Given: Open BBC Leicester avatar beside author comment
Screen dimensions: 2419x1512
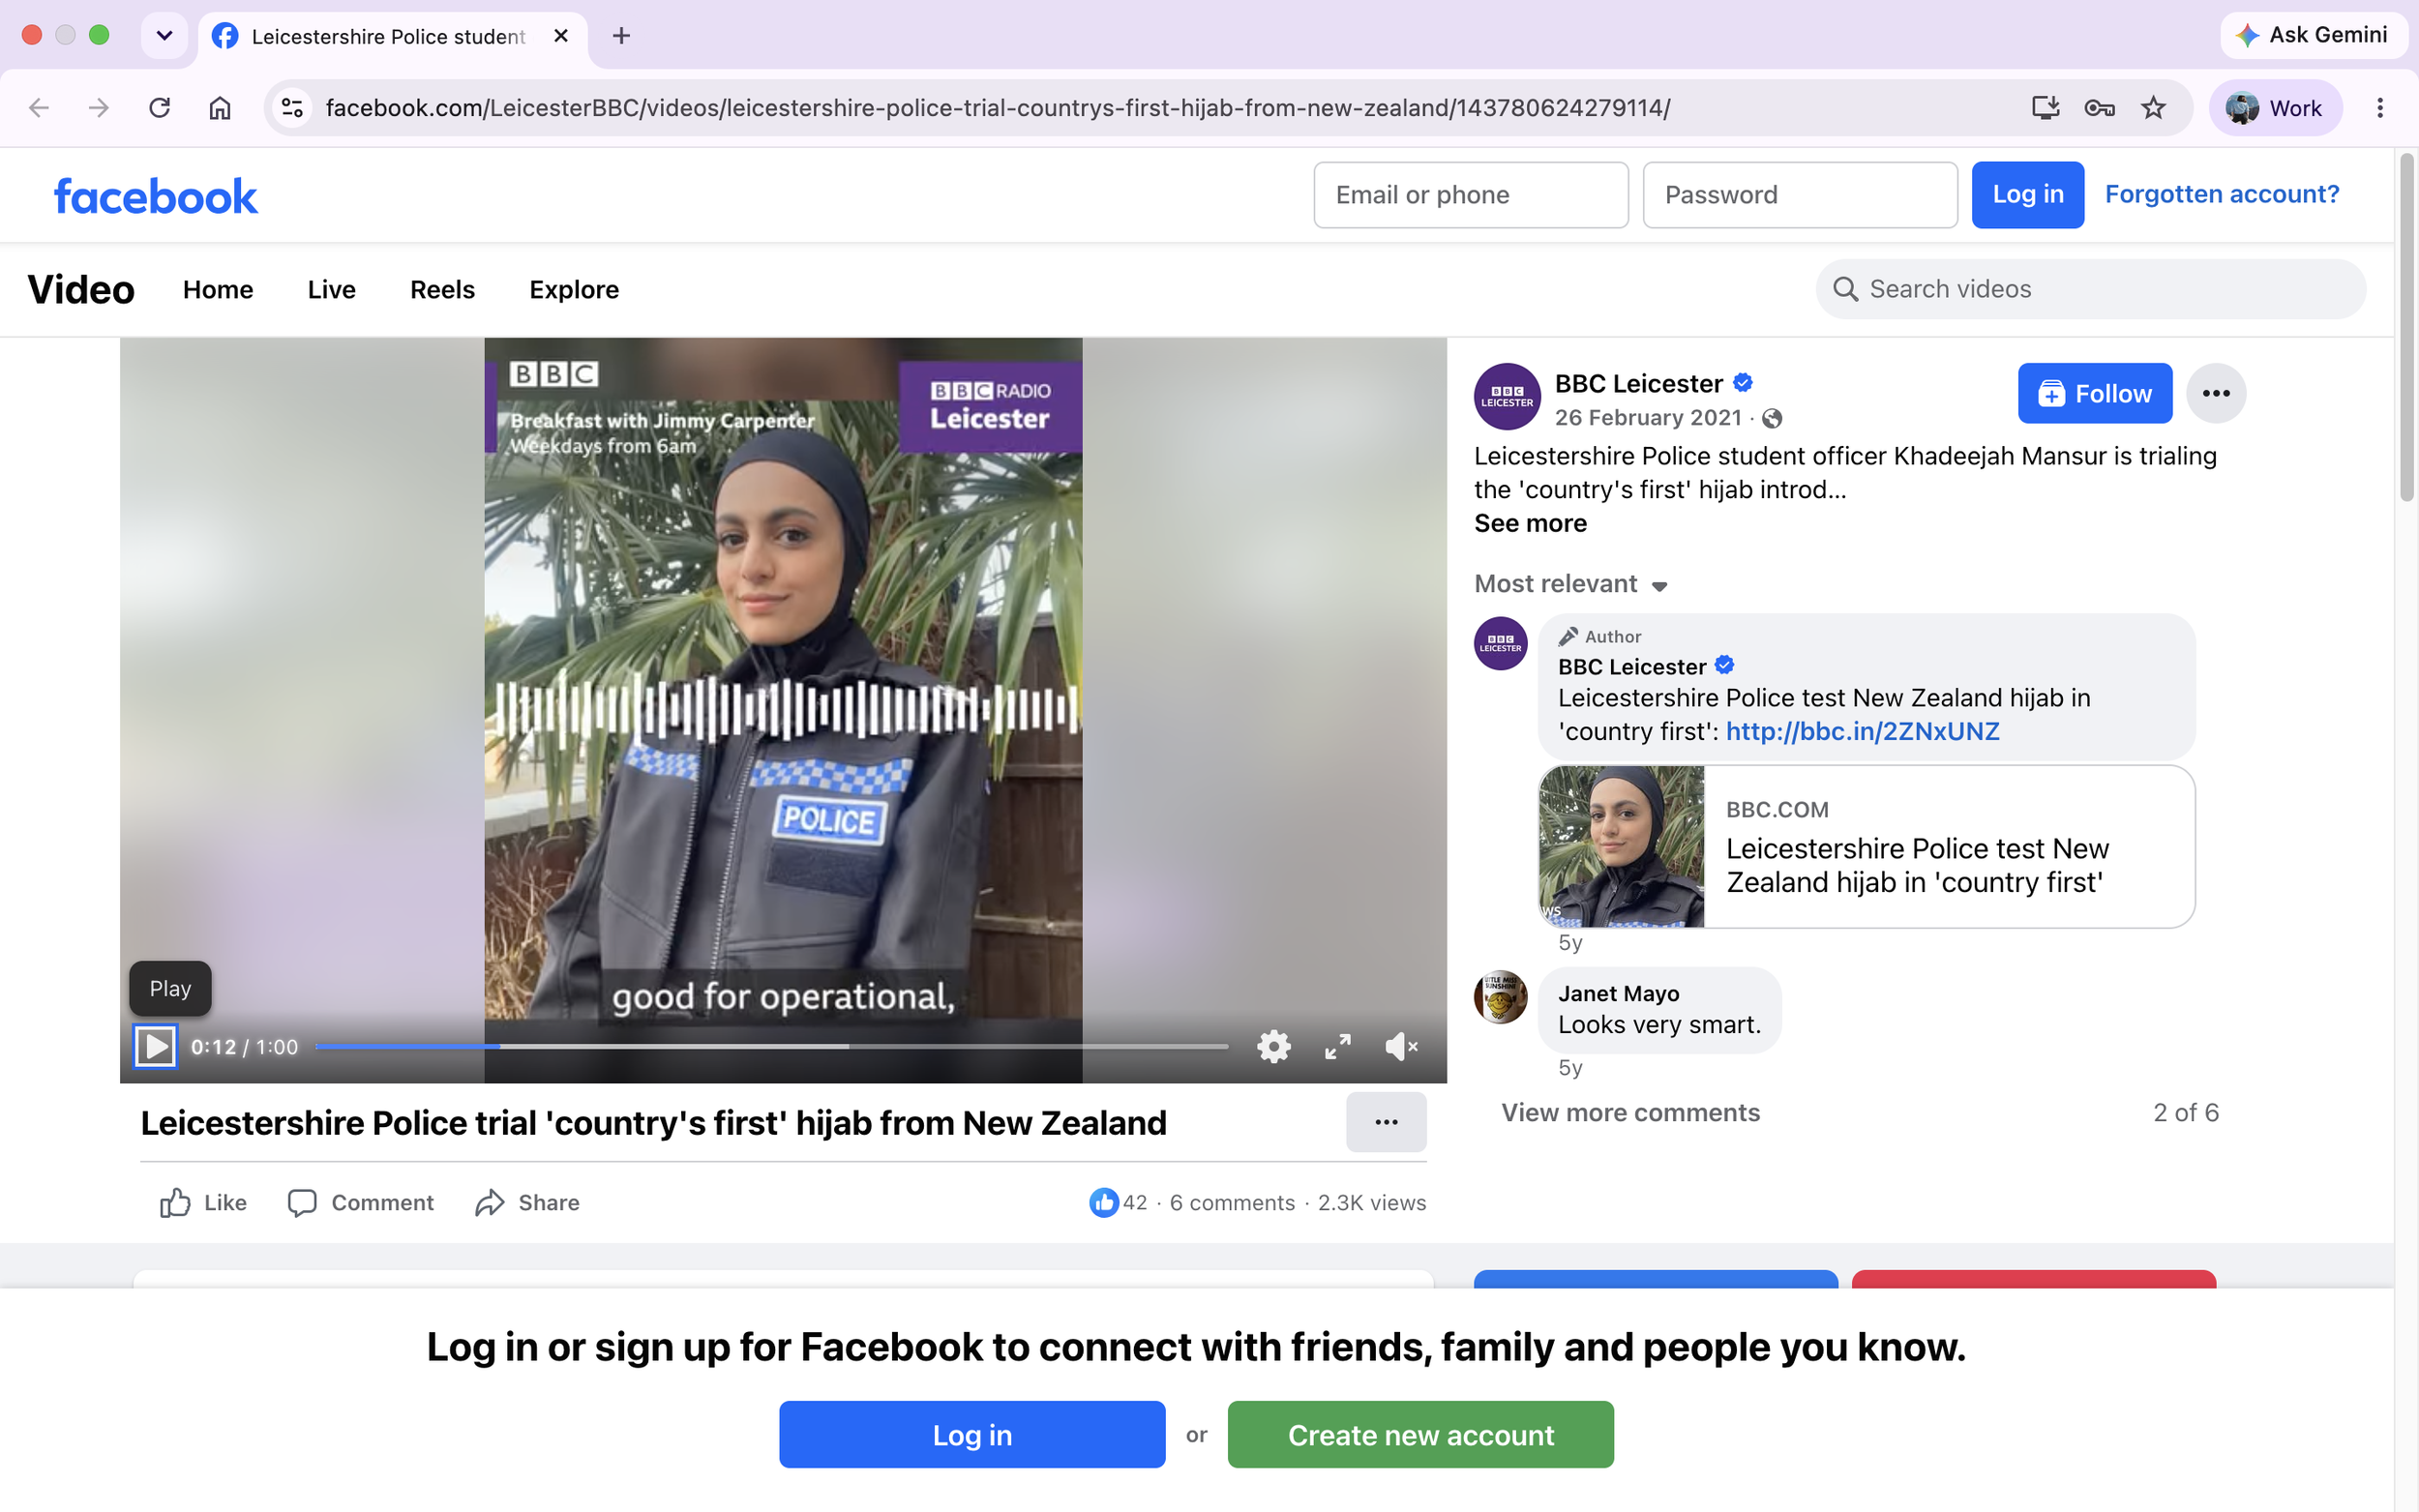Looking at the screenshot, I should (x=1500, y=643).
